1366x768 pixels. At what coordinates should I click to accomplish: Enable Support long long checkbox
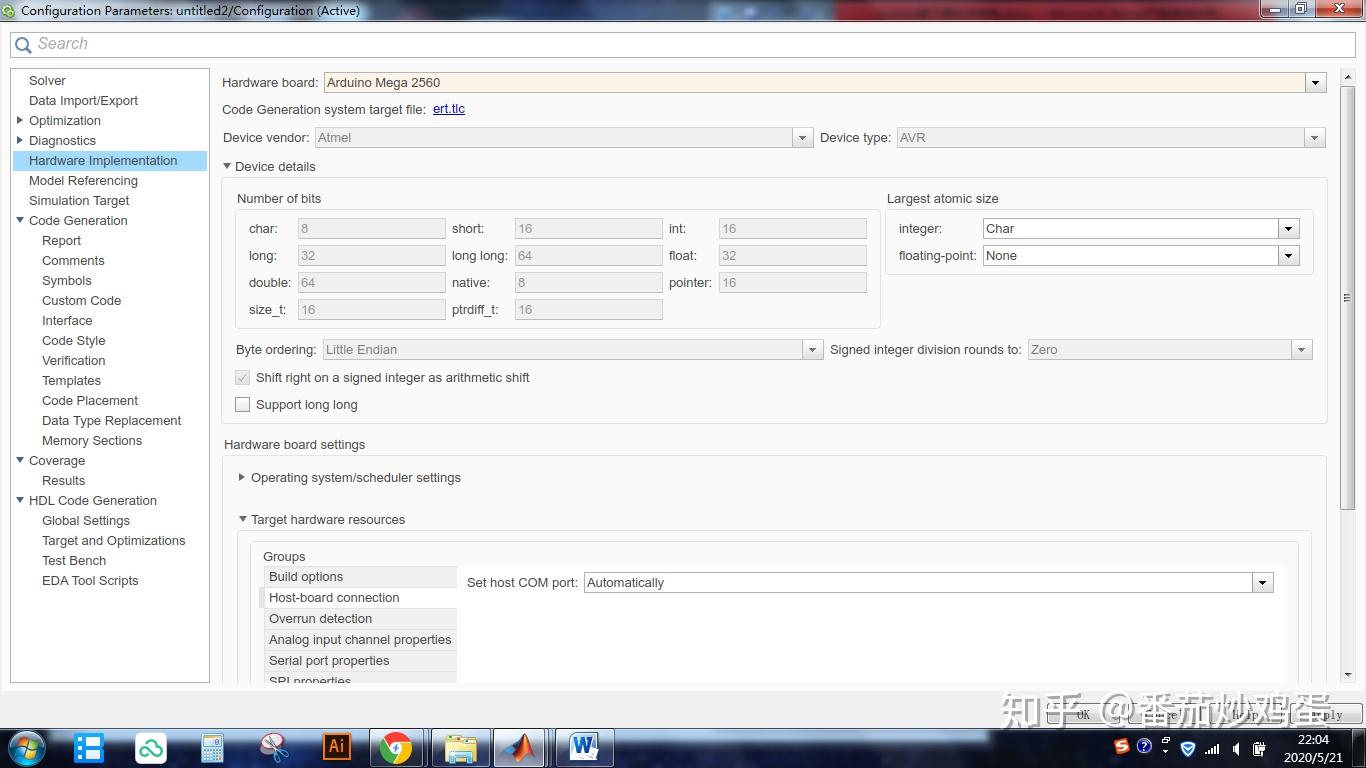242,405
